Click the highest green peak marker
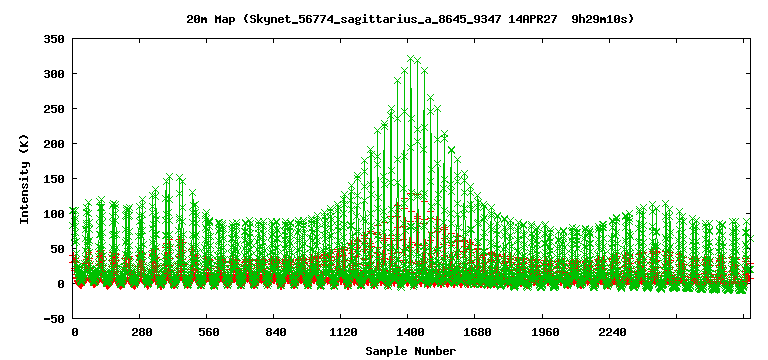The height and width of the screenshot is (360, 768). click(411, 59)
